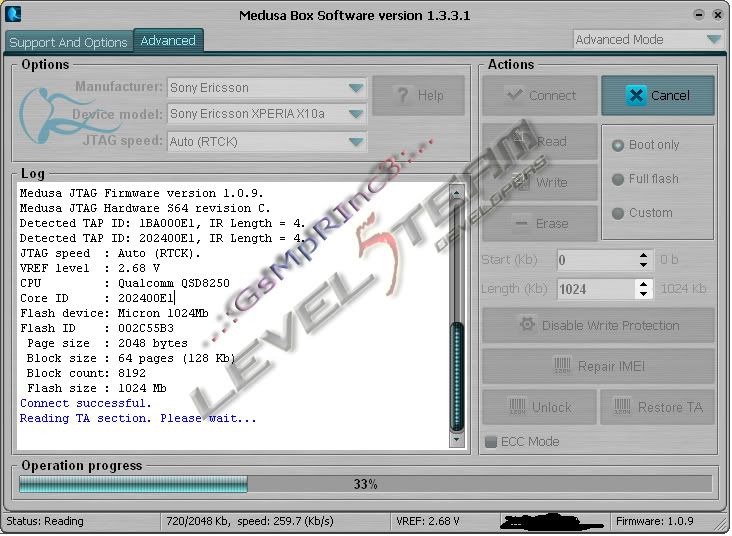Switch to the Advanced tab

[x=168, y=41]
